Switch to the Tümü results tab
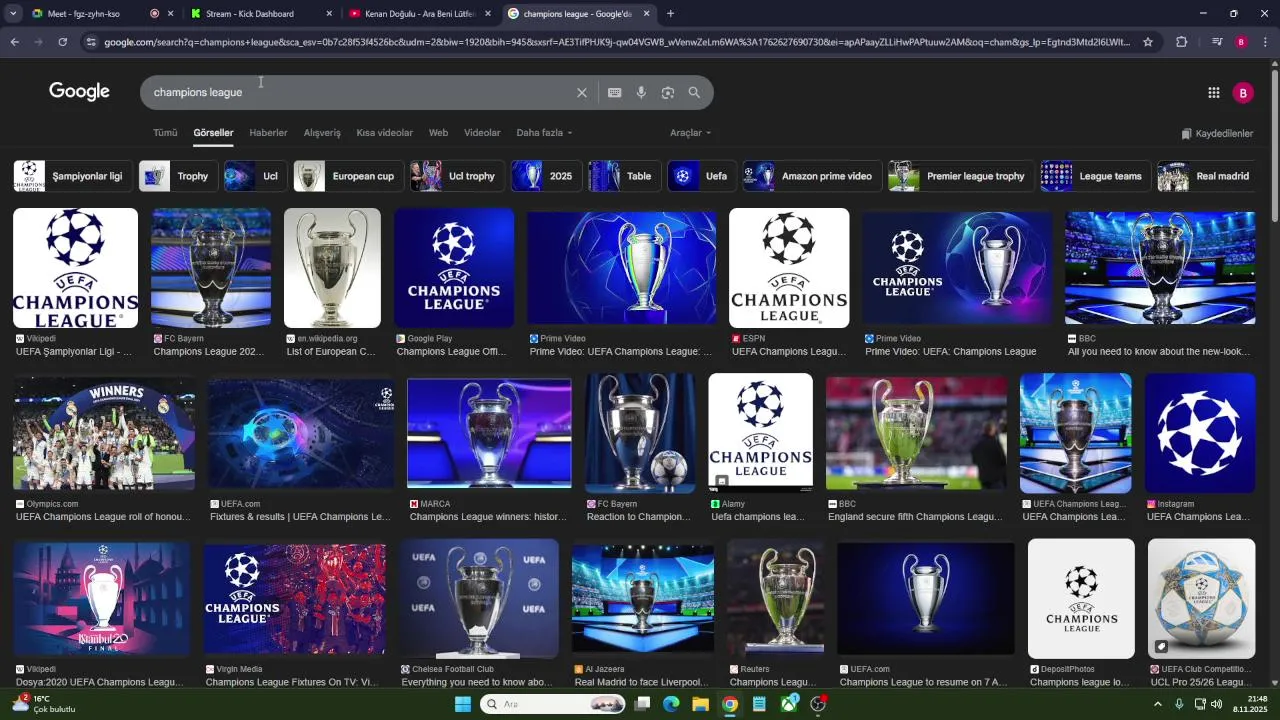This screenshot has width=1280, height=720. (x=165, y=133)
